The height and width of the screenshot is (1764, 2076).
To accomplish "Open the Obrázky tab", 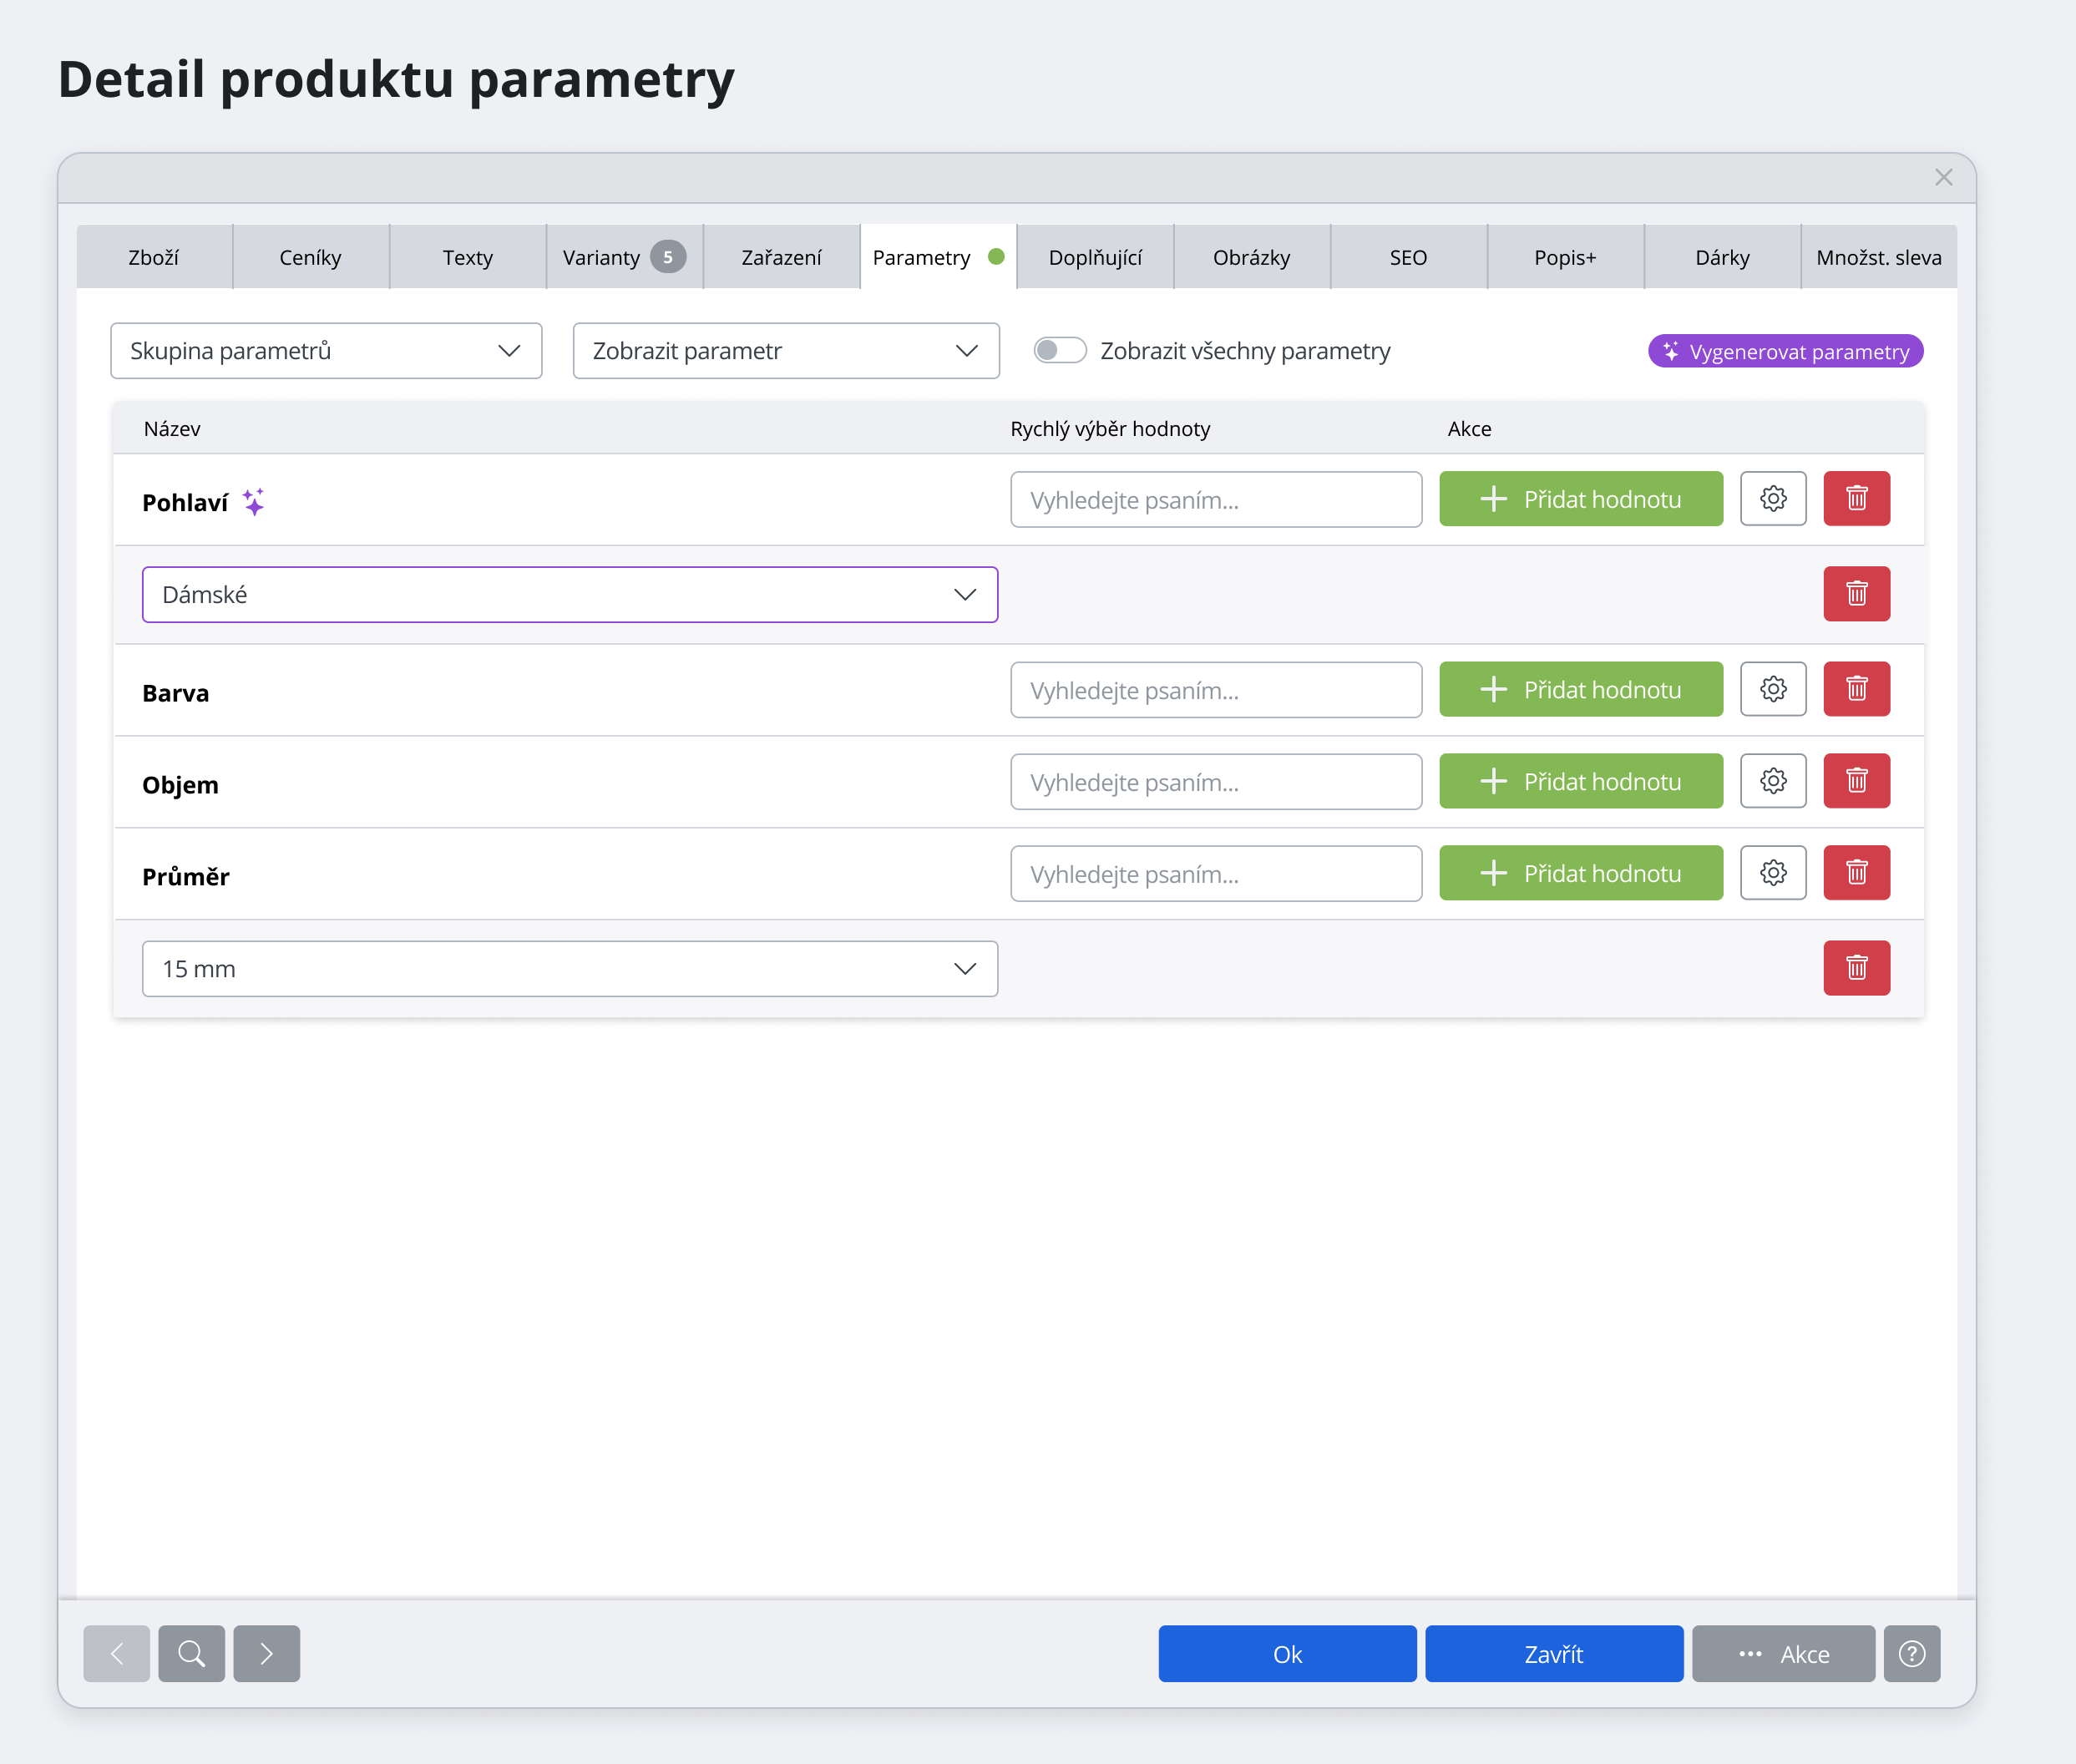I will [x=1251, y=257].
